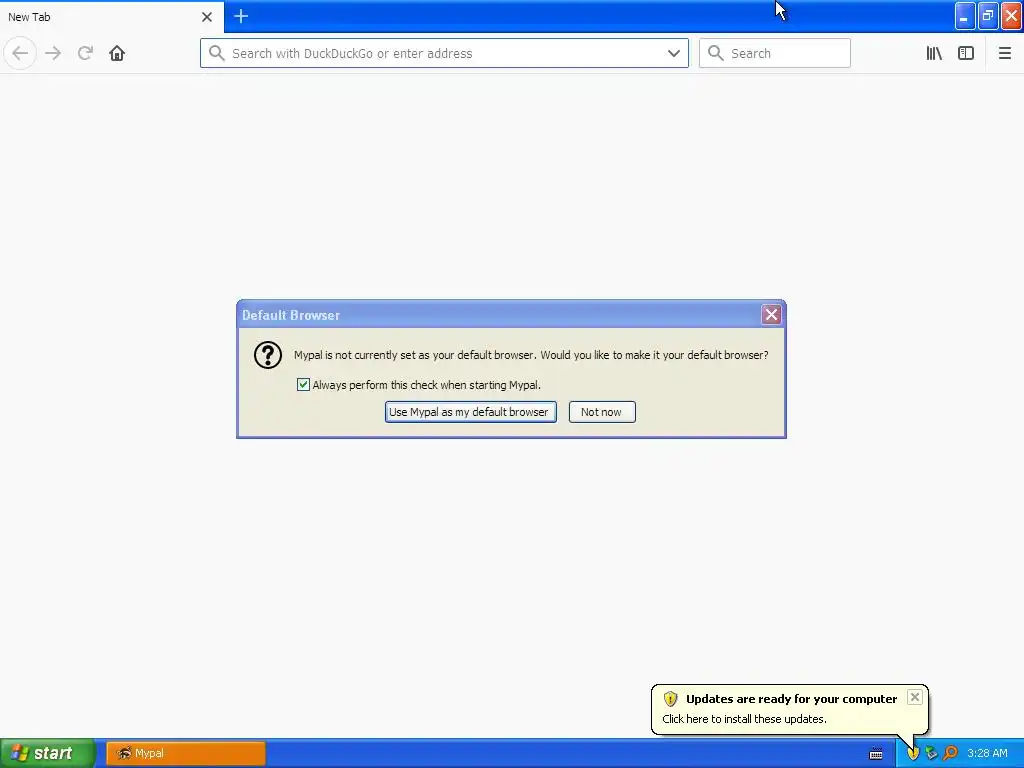The width and height of the screenshot is (1024, 768).
Task: Restore down the Mypal window
Action: click(988, 16)
